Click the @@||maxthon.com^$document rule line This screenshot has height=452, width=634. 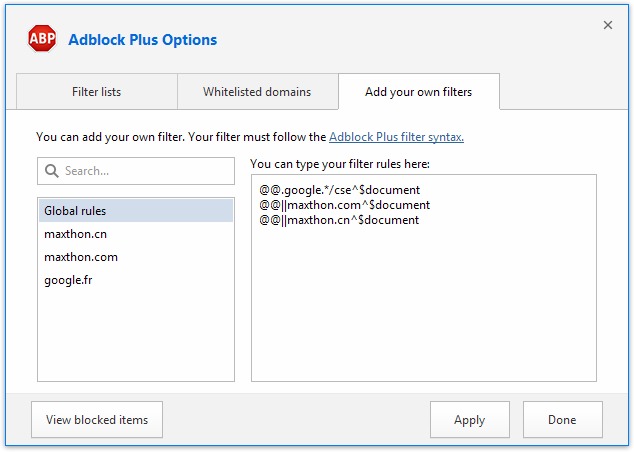click(344, 205)
